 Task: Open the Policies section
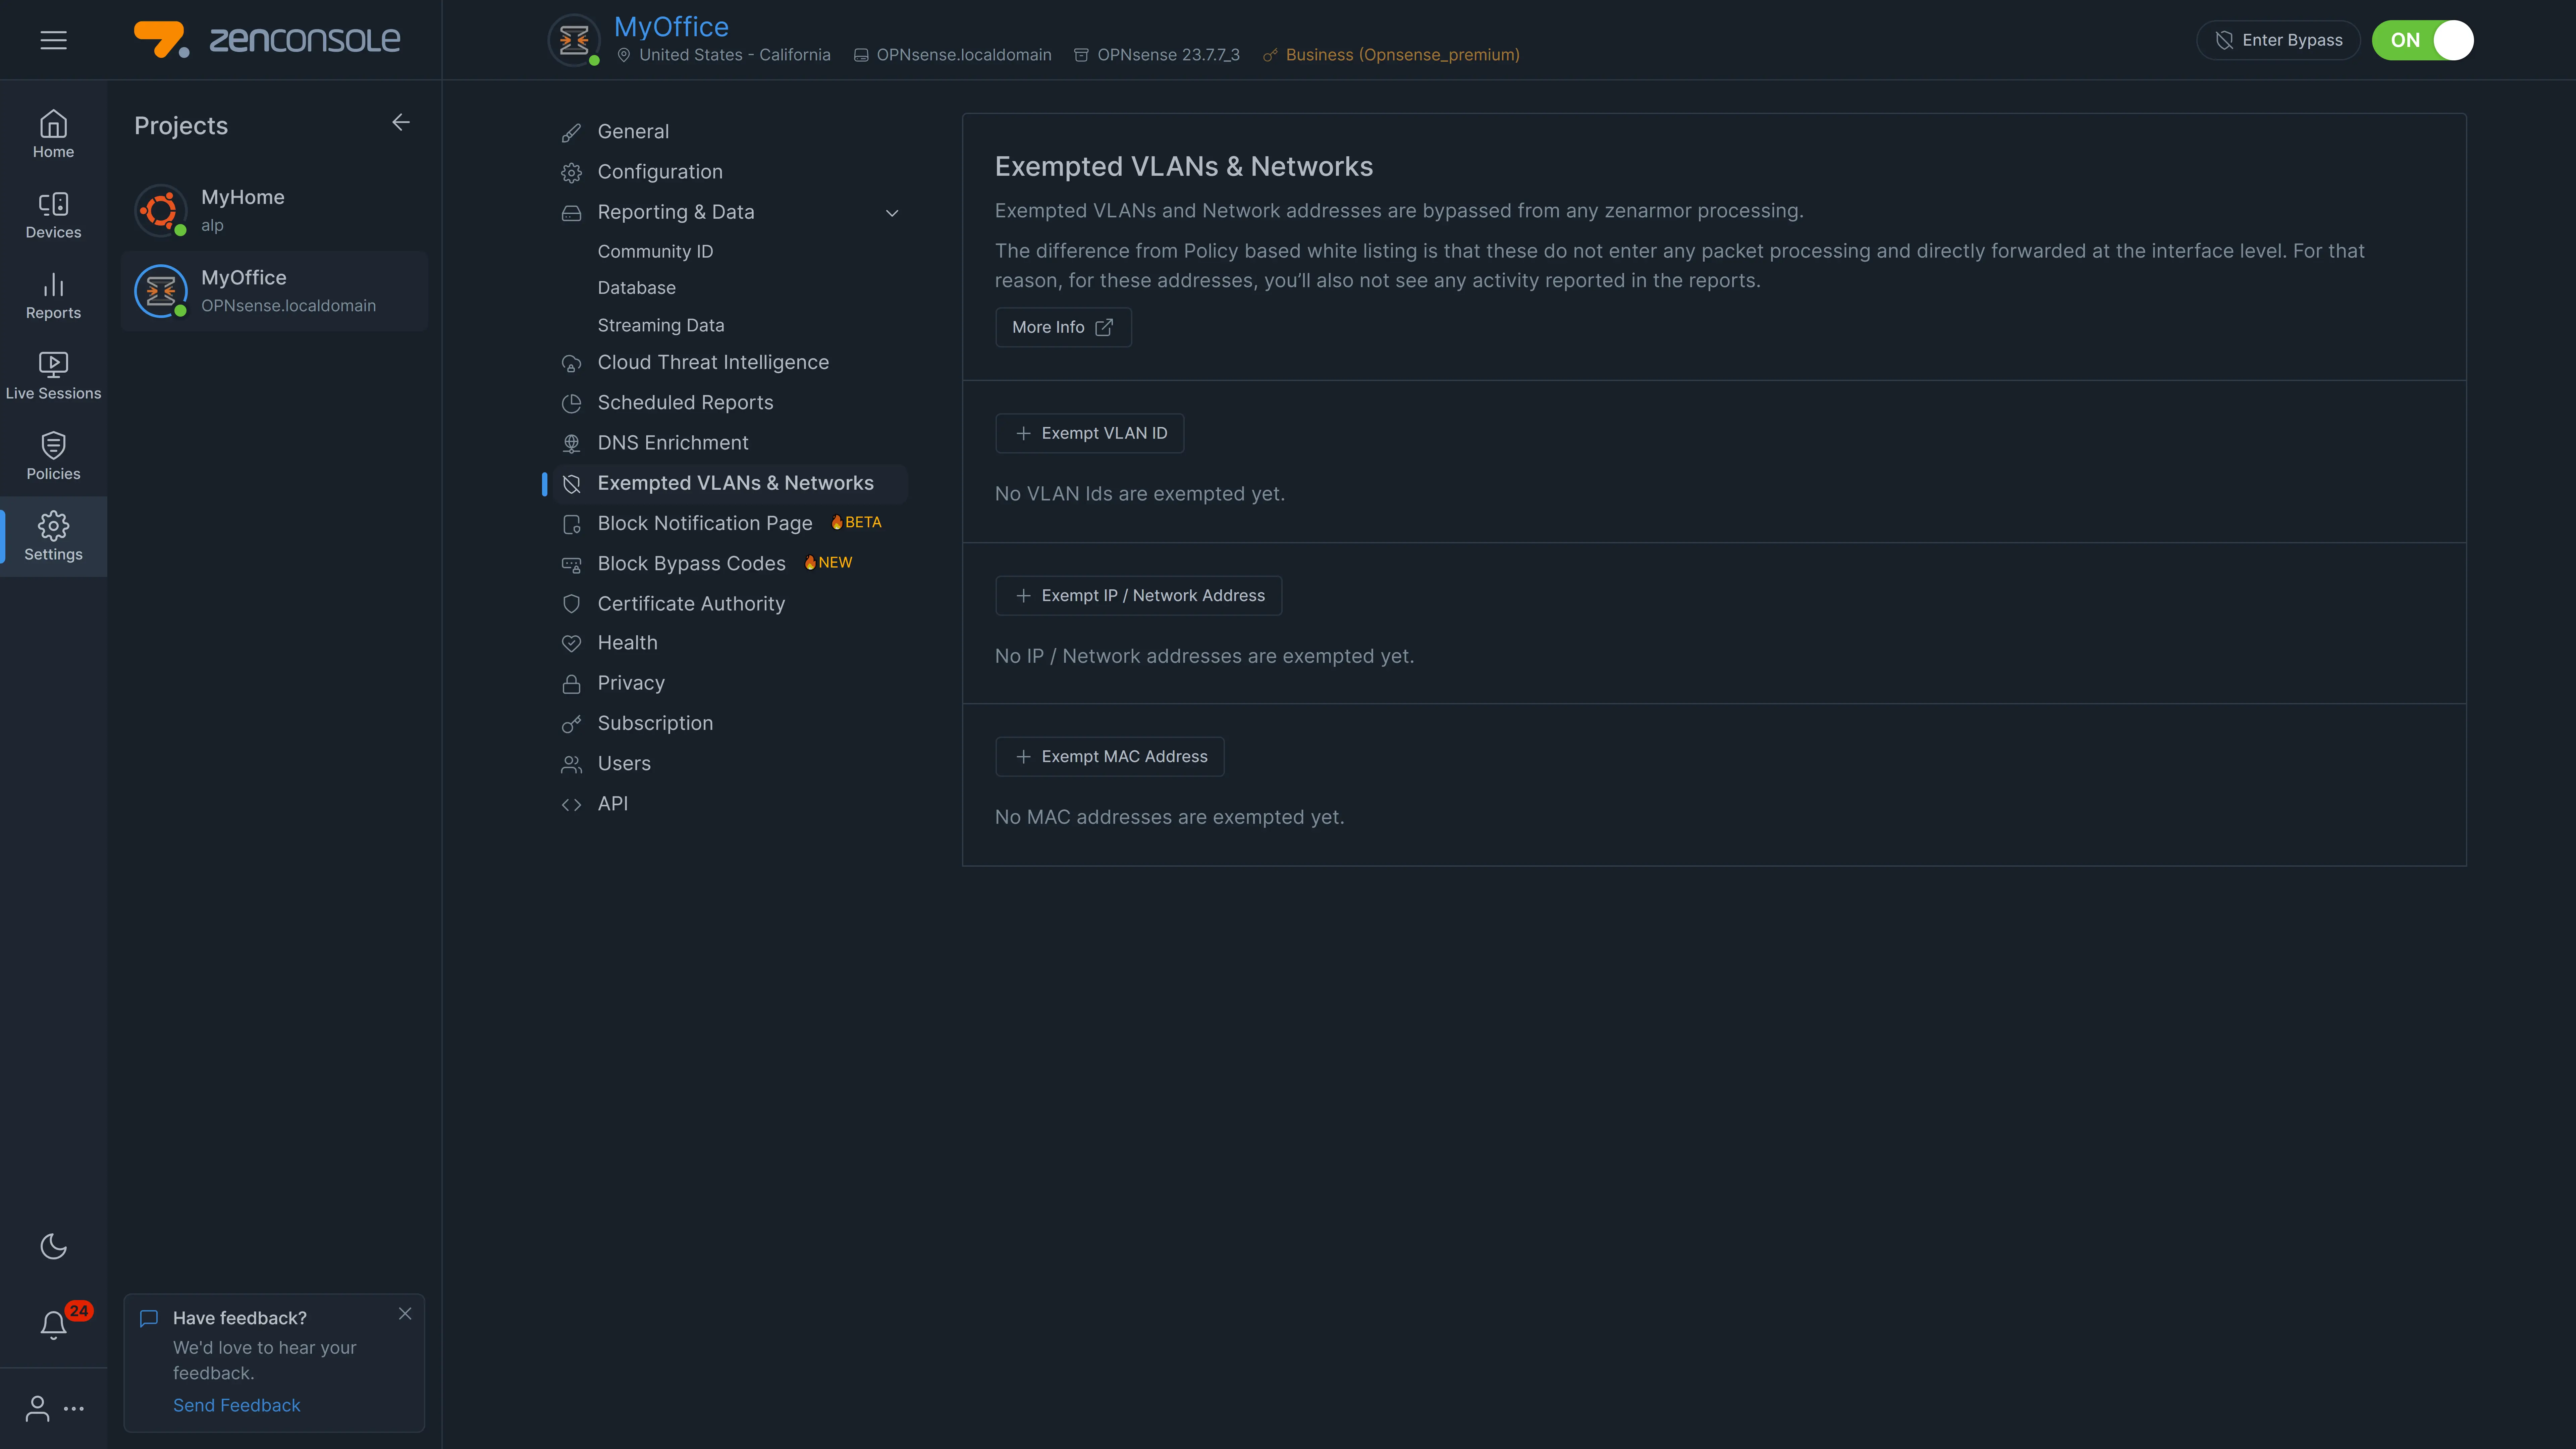pyautogui.click(x=53, y=457)
